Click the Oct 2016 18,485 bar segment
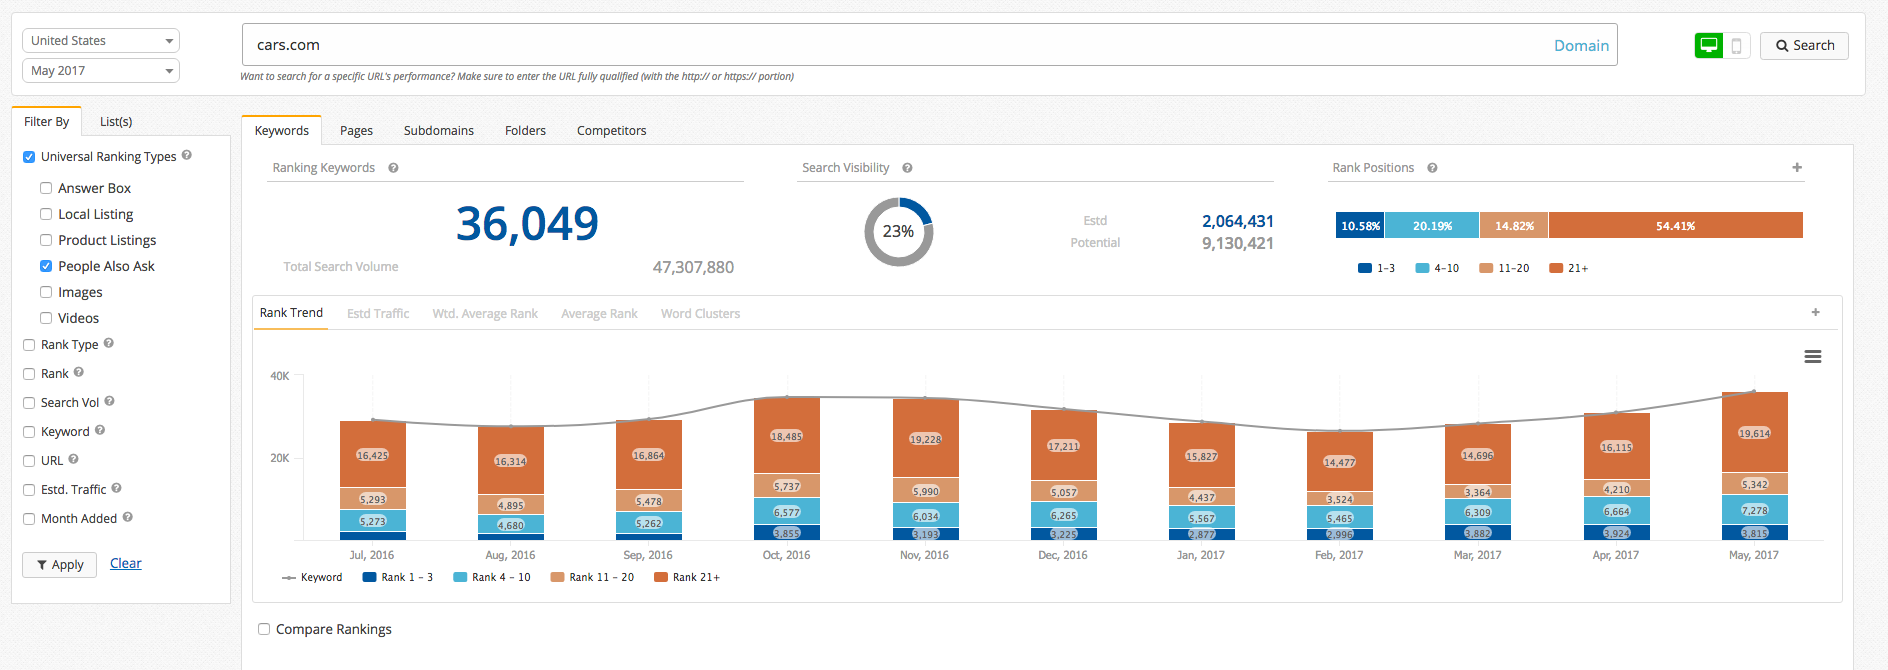The width and height of the screenshot is (1888, 670). coord(787,435)
